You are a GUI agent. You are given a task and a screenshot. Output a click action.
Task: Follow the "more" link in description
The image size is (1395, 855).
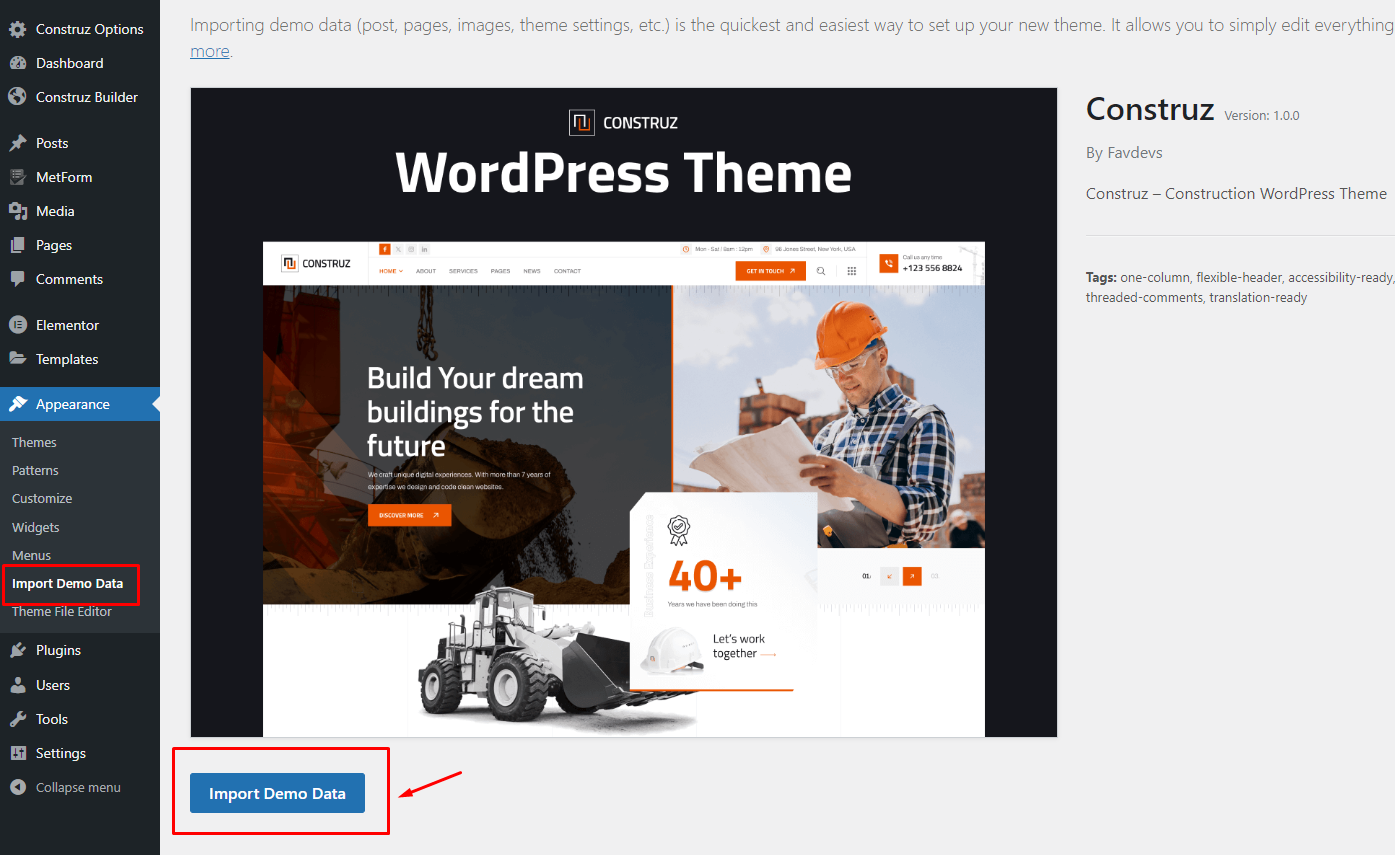pos(210,51)
